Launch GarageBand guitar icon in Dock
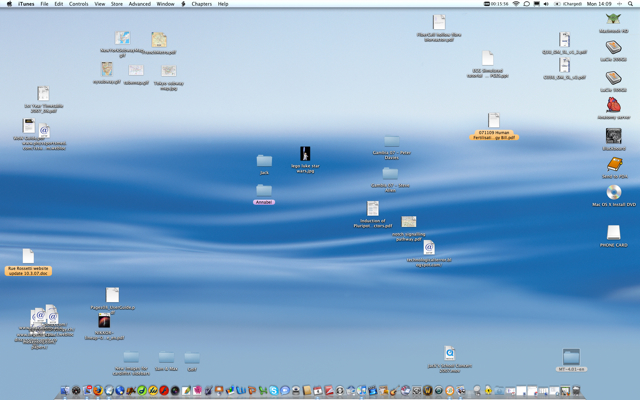This screenshot has height=400, width=640. pyautogui.click(x=395, y=391)
